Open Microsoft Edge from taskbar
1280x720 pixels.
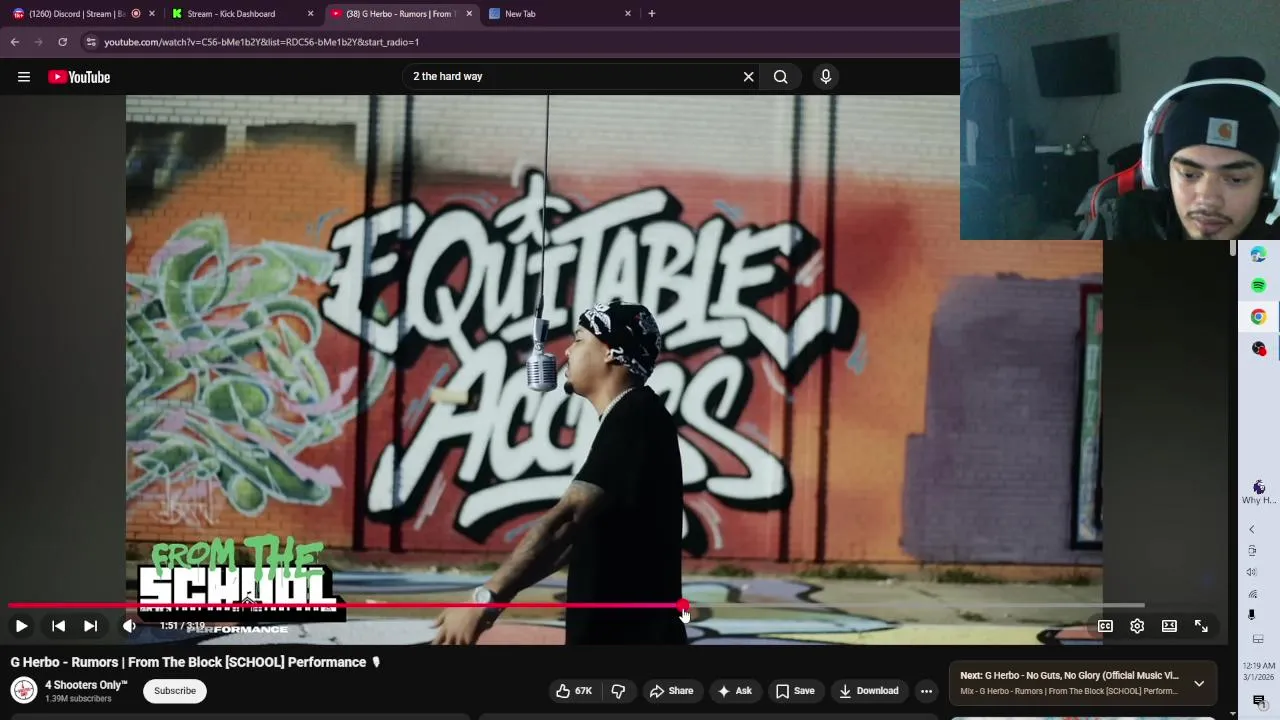point(1259,254)
